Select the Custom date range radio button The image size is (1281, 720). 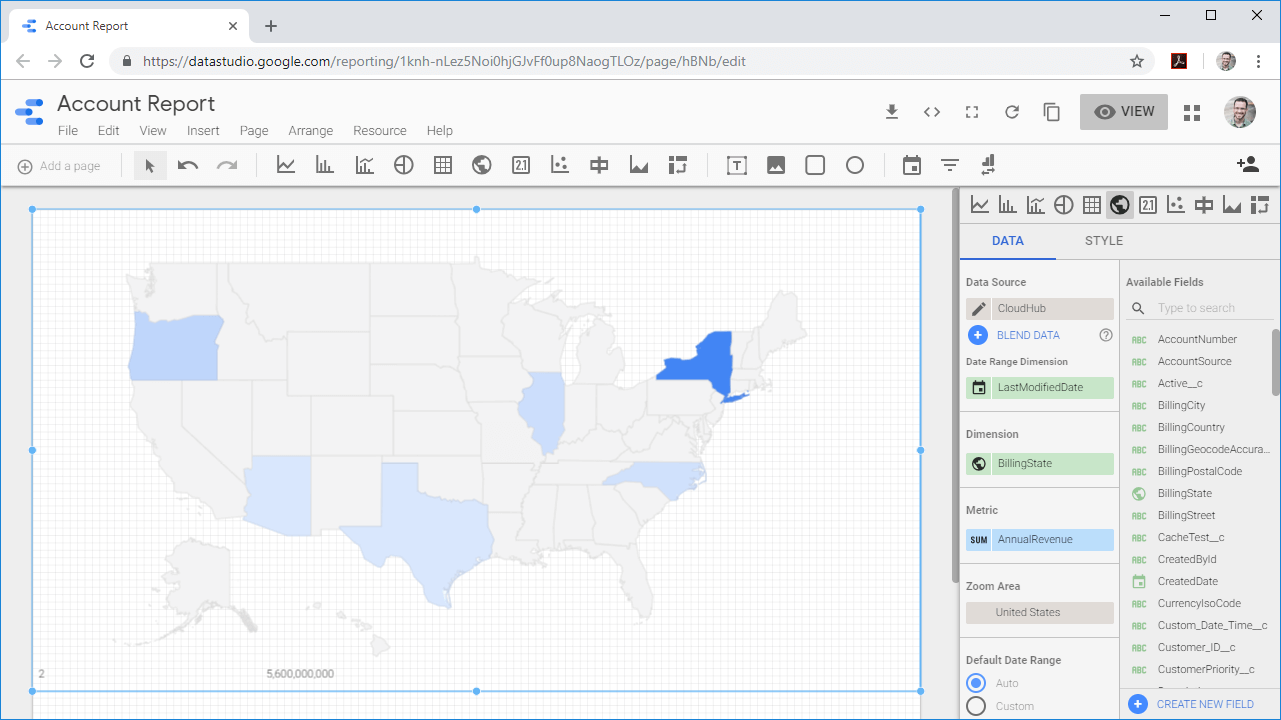(977, 706)
